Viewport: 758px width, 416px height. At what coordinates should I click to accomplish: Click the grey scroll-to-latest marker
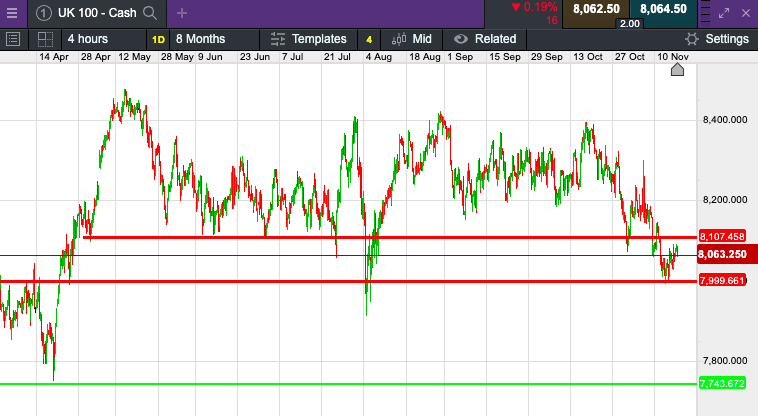click(x=677, y=70)
